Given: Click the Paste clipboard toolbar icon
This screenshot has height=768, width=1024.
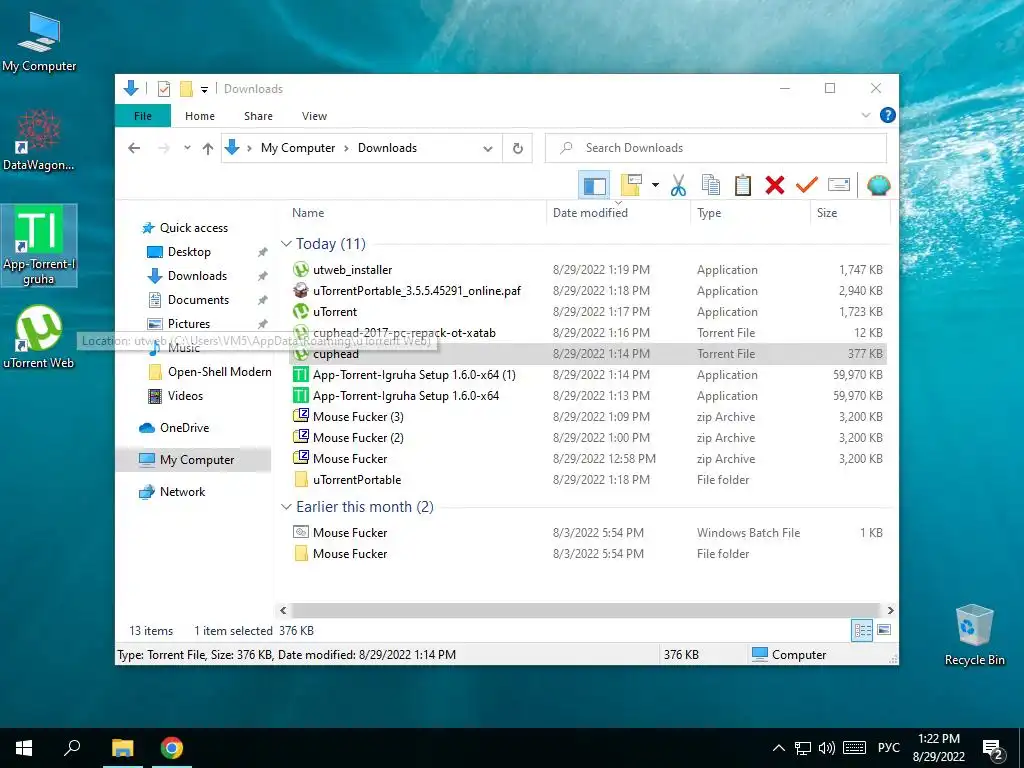Looking at the screenshot, I should pos(743,185).
